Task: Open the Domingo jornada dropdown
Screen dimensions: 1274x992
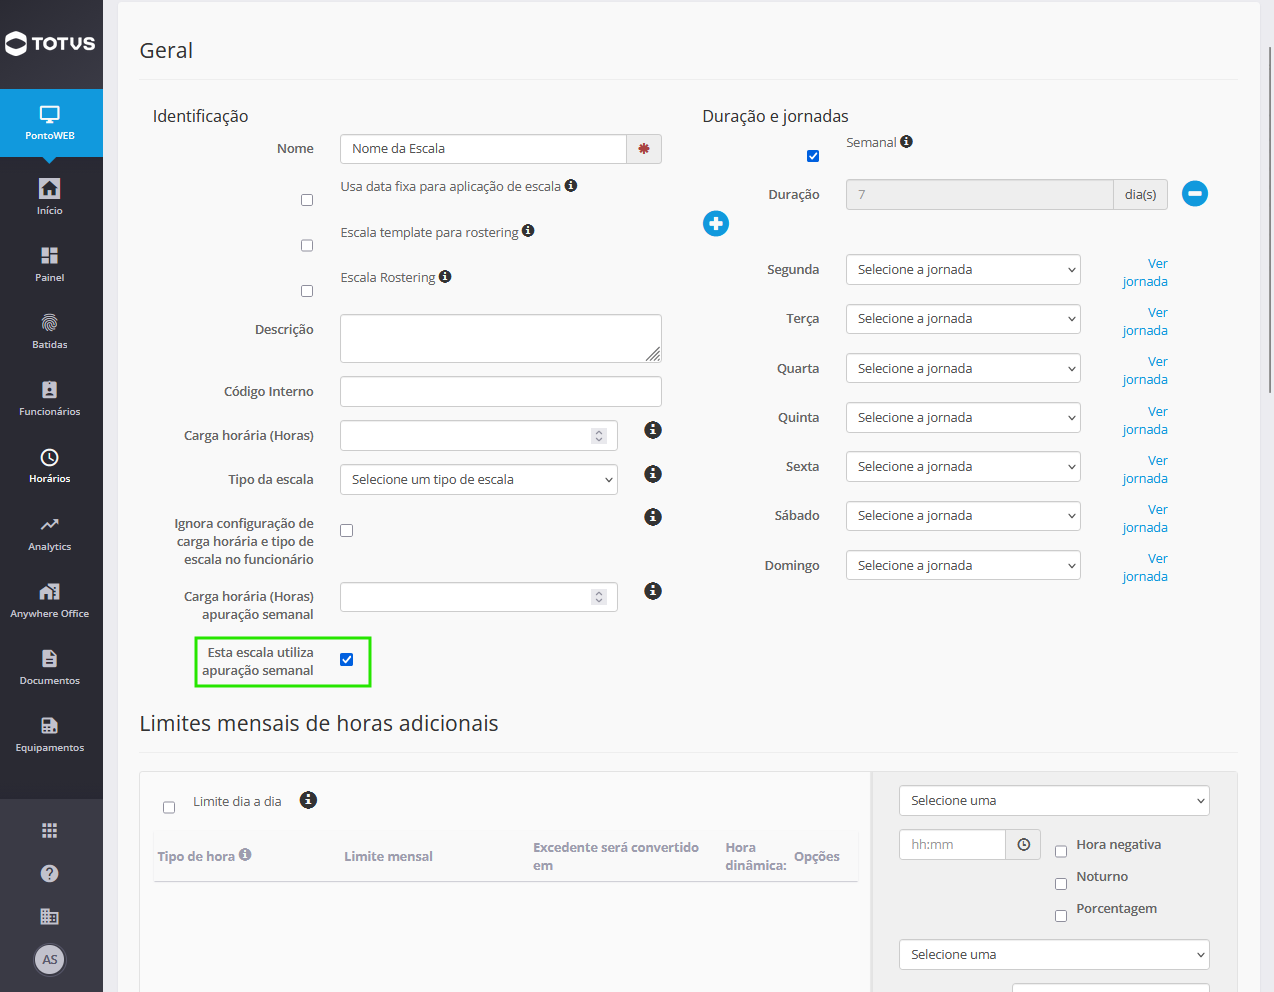Action: tap(963, 566)
